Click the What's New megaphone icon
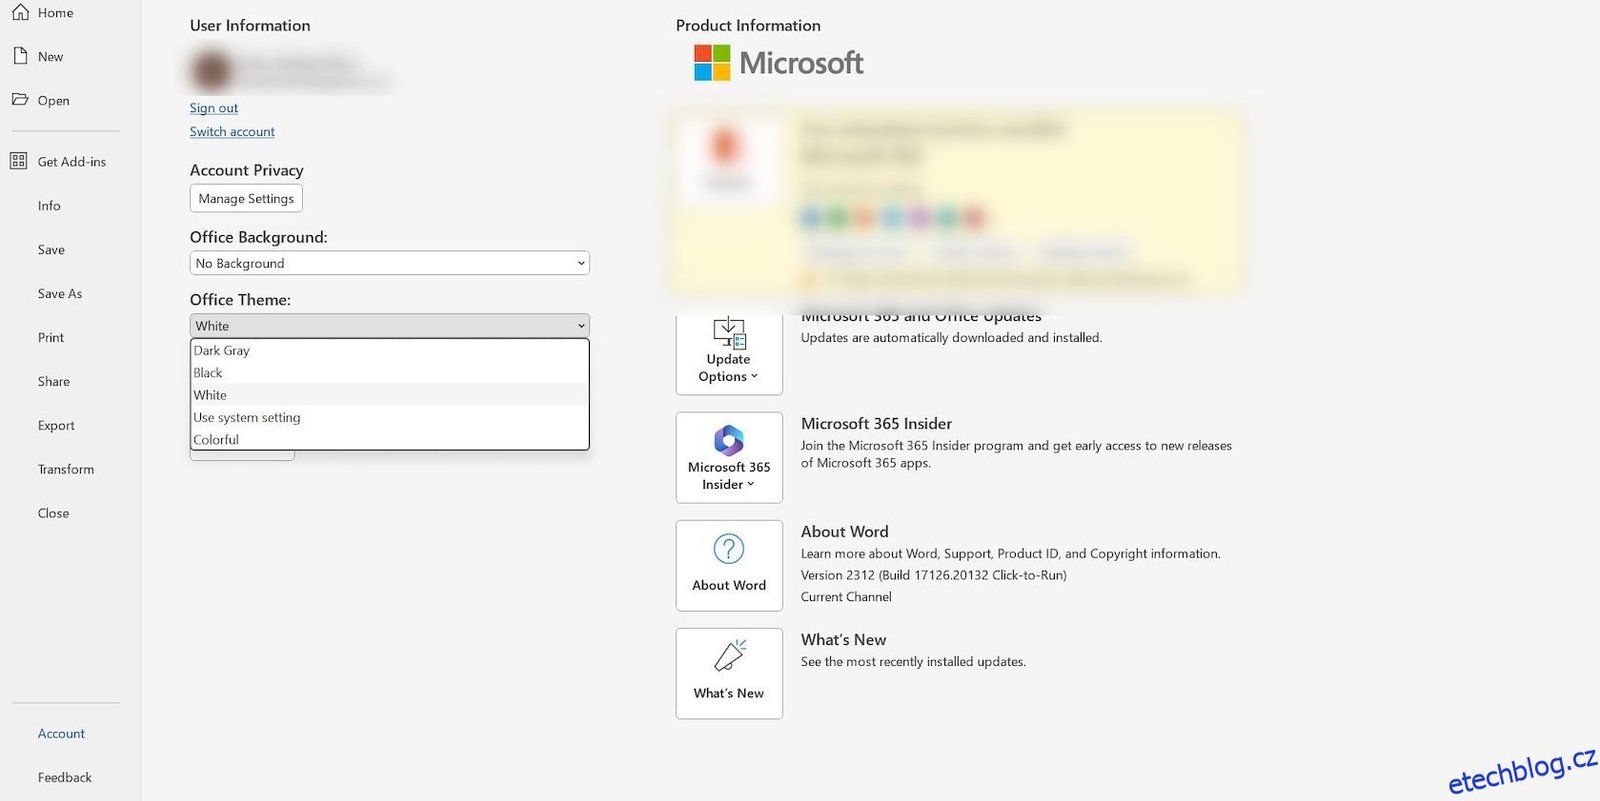This screenshot has height=801, width=1600. [x=729, y=656]
